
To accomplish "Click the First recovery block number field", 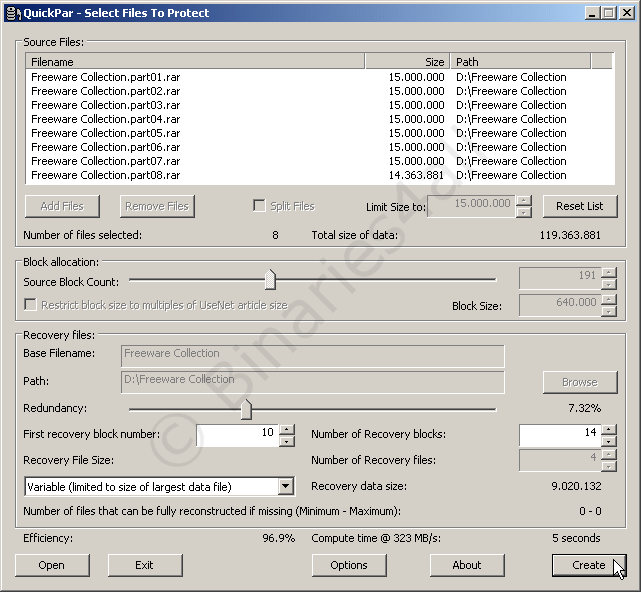I will (x=238, y=435).
